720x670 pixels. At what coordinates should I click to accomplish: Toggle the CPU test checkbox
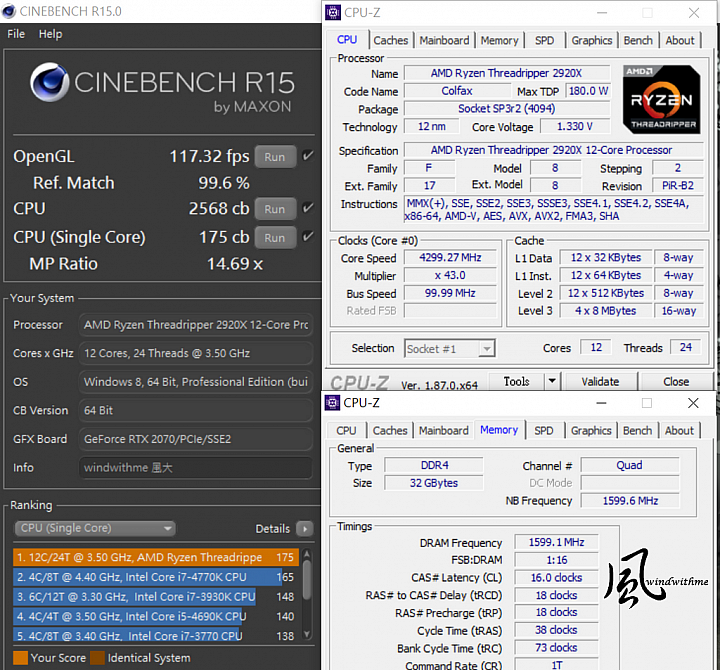click(308, 208)
